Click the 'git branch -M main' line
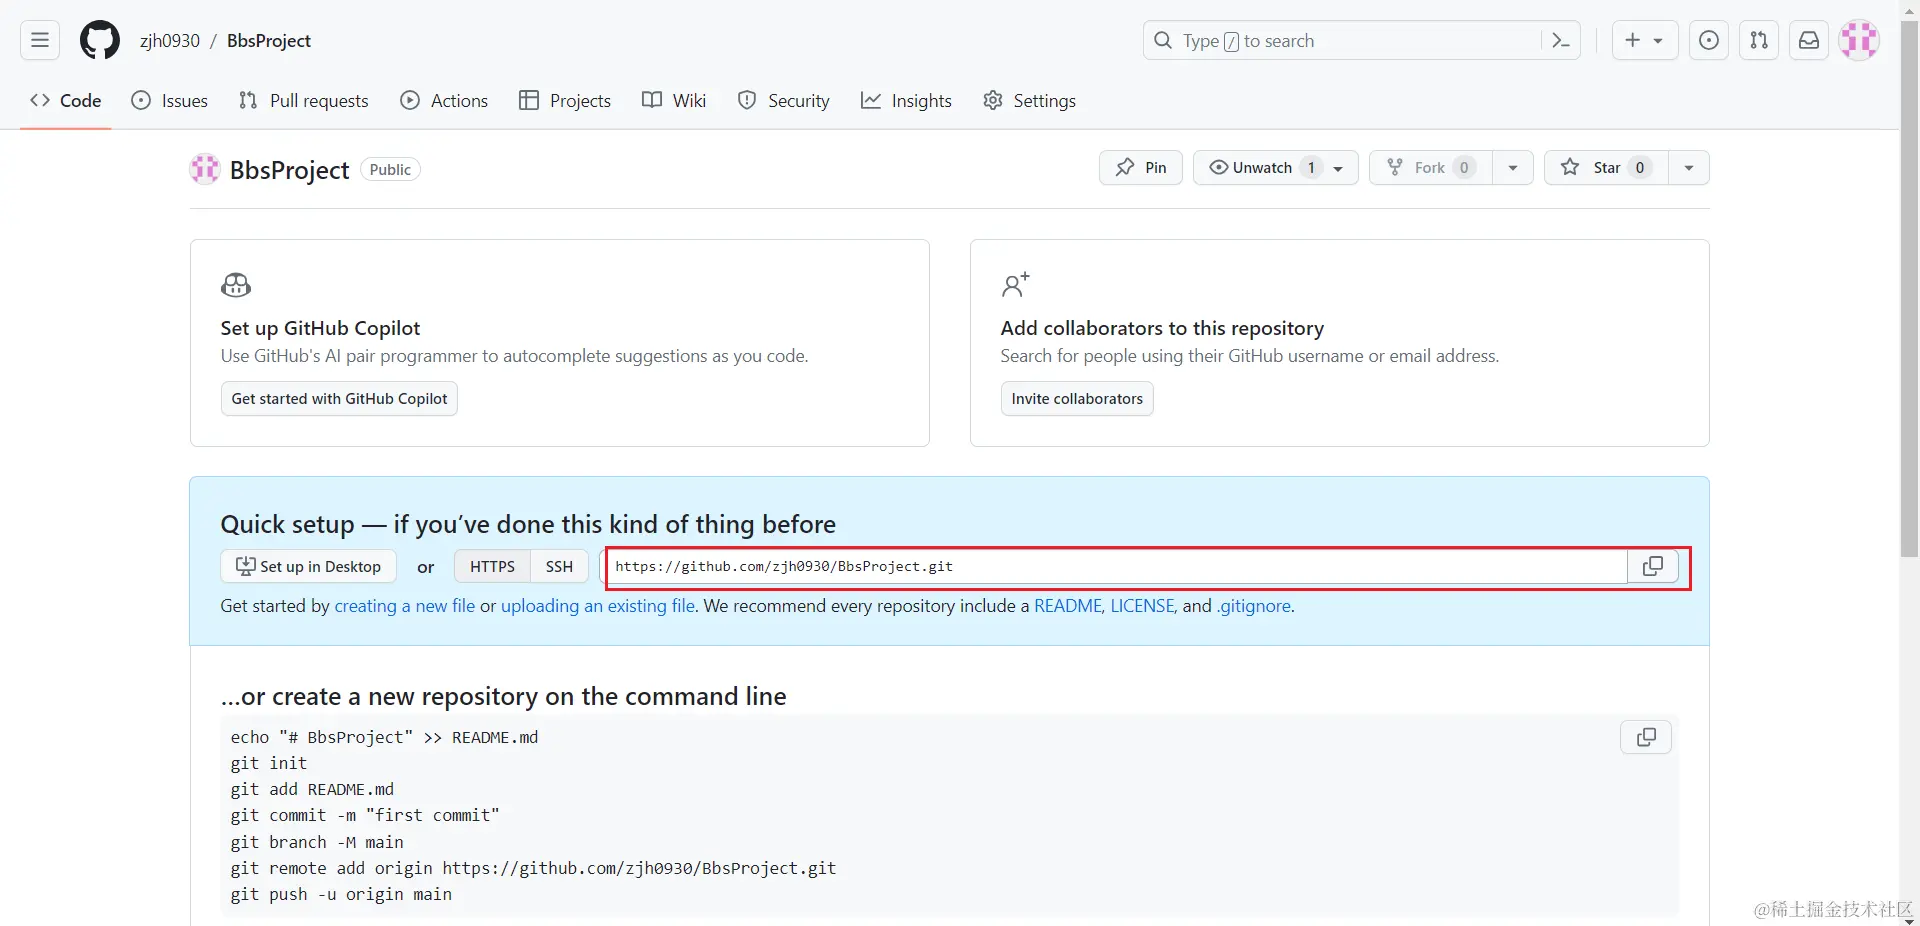This screenshot has width=1920, height=926. (317, 843)
